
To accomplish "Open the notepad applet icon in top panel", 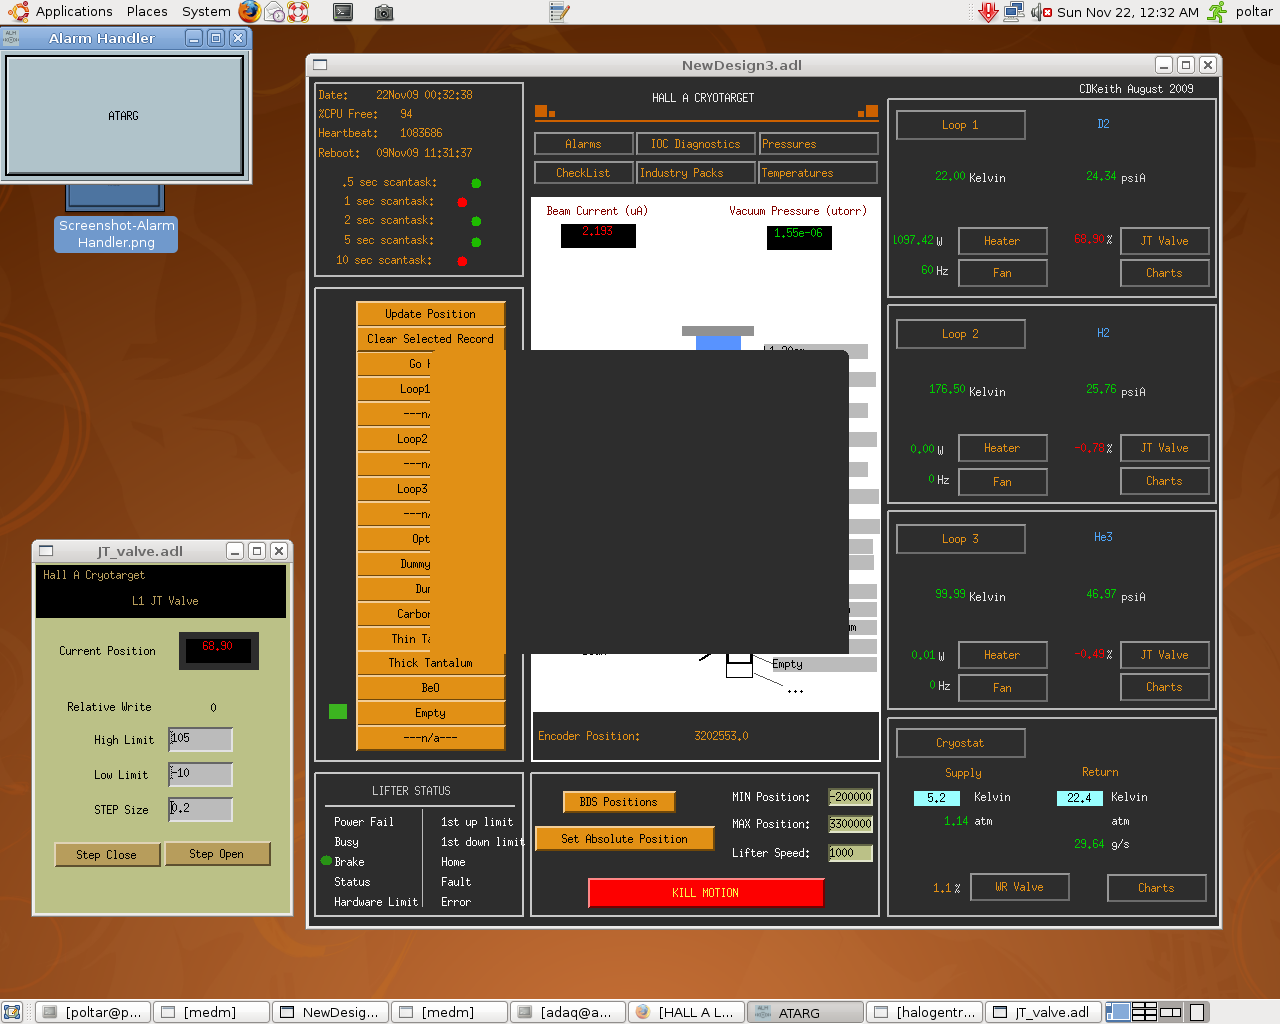I will pos(560,12).
